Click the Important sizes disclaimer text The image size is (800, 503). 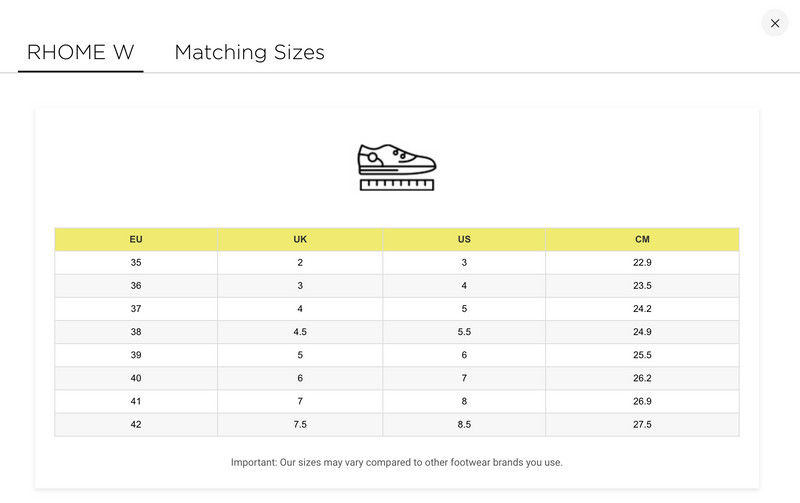(x=396, y=463)
